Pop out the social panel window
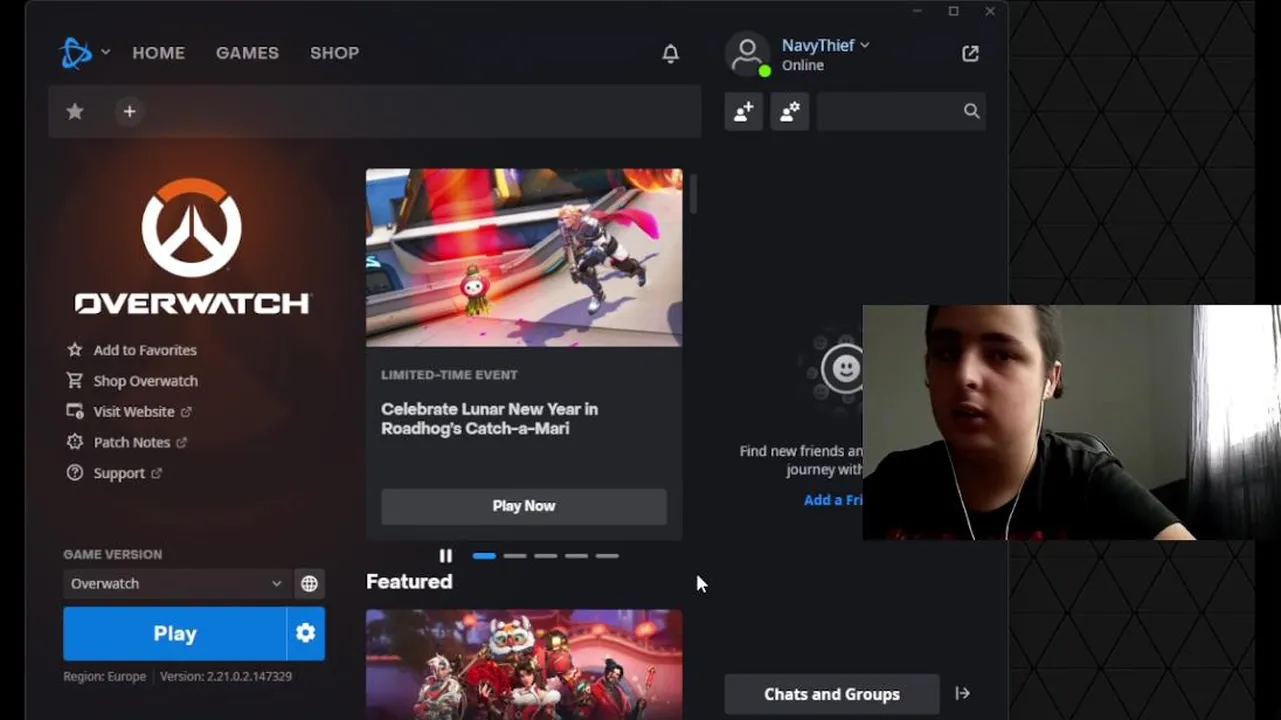Viewport: 1281px width, 720px height. [970, 54]
